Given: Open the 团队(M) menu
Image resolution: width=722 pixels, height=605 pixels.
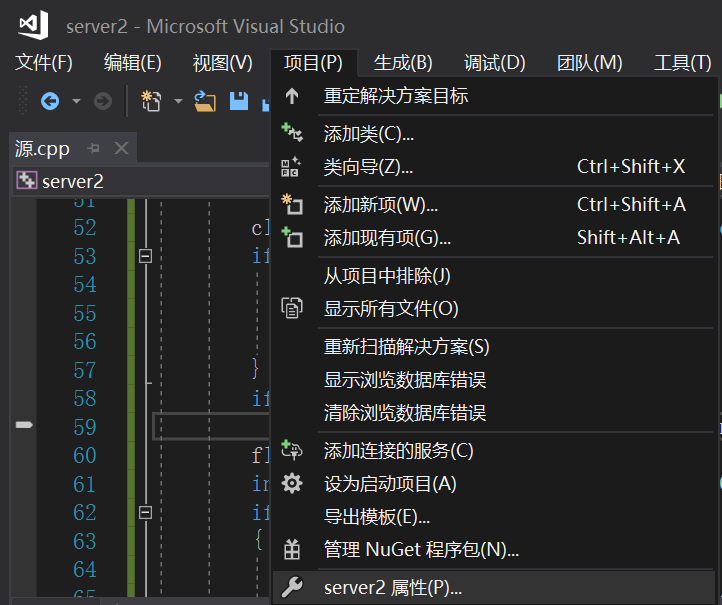Looking at the screenshot, I should pyautogui.click(x=589, y=63).
